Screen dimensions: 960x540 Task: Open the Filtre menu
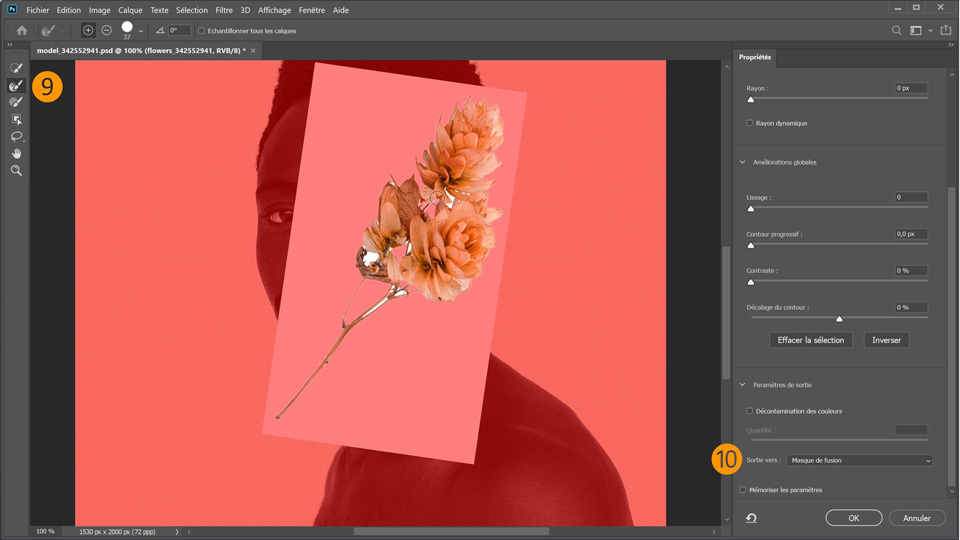[224, 10]
